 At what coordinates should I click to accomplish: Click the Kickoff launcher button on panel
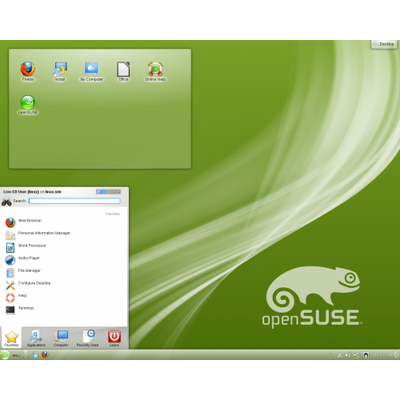[x=5, y=355]
